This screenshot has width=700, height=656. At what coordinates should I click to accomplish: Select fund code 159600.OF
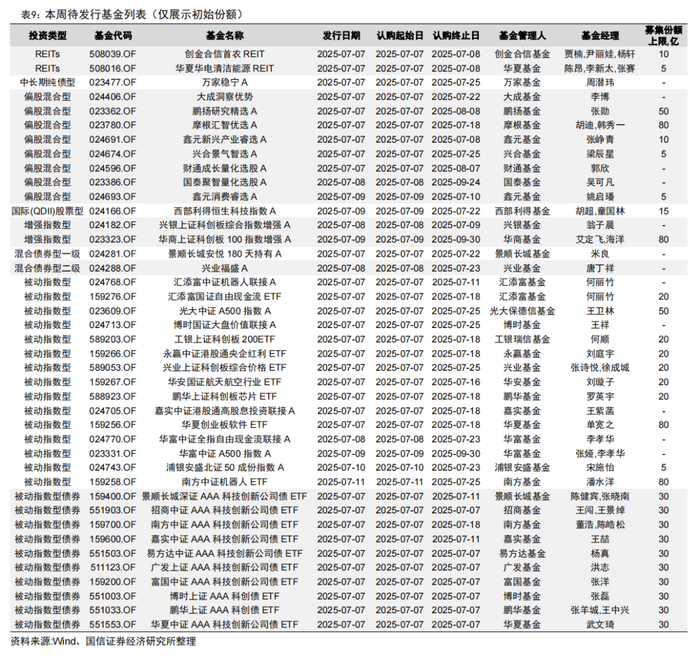112,539
